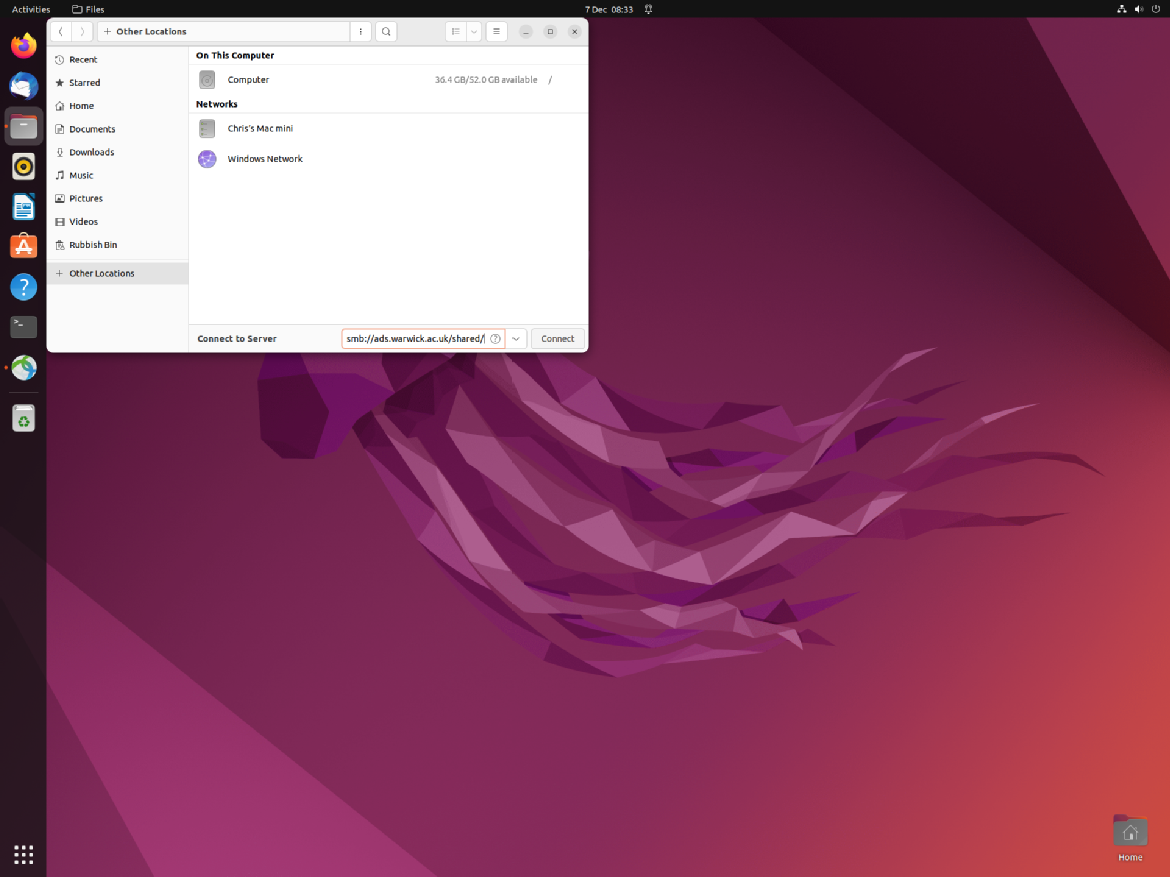This screenshot has width=1170, height=877.
Task: Show server address help icon
Action: 495,339
